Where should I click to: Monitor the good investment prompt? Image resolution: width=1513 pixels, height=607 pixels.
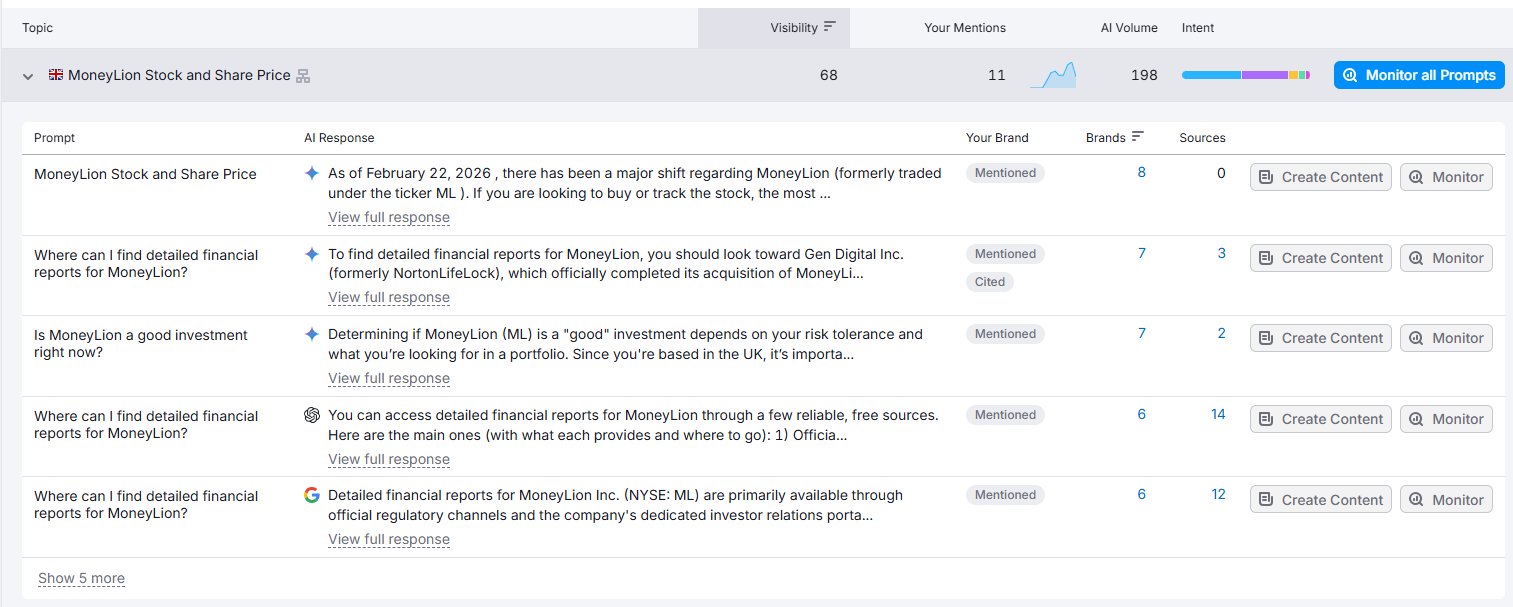[x=1446, y=338]
